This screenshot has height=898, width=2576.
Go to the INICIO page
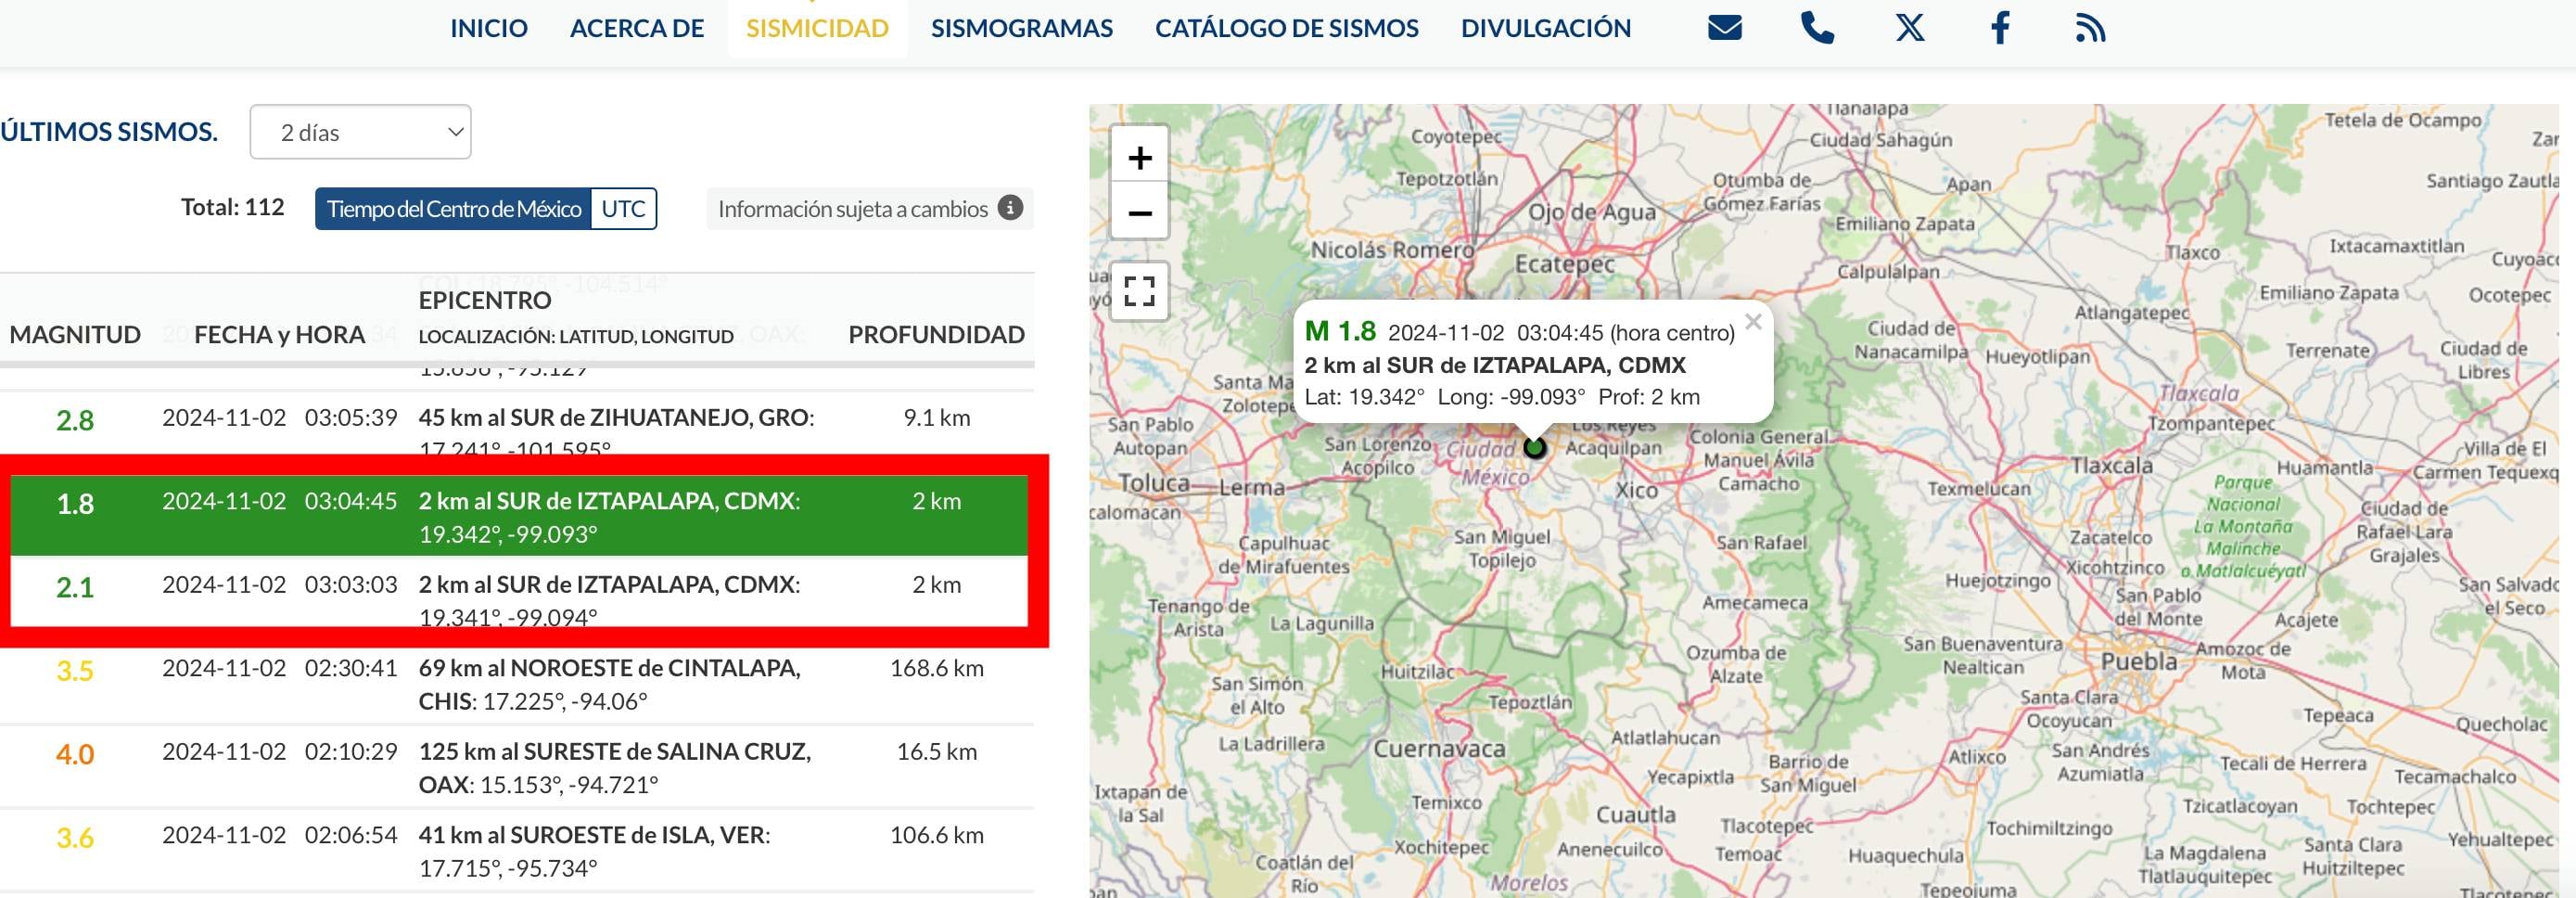[489, 28]
